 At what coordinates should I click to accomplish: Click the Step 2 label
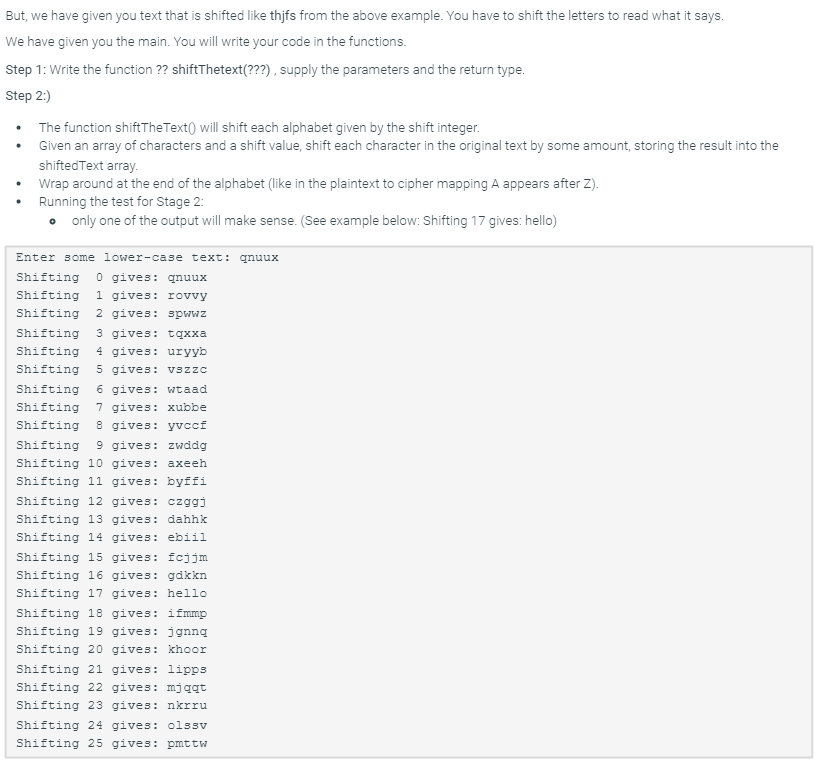point(28,96)
